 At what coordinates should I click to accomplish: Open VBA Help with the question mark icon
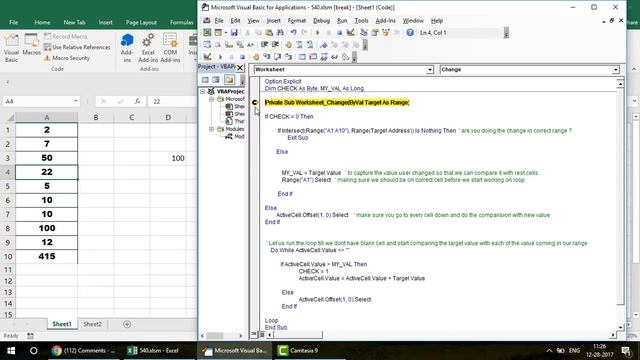pyautogui.click(x=410, y=33)
